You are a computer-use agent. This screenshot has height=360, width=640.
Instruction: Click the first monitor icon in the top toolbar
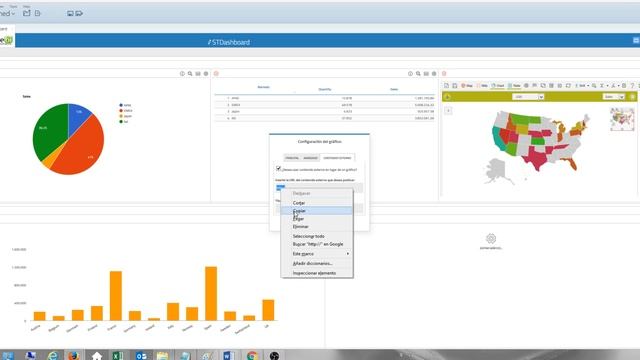70,13
